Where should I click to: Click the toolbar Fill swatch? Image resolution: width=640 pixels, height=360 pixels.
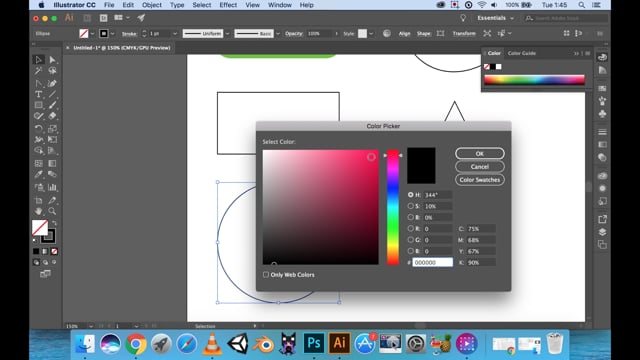pyautogui.click(x=40, y=228)
